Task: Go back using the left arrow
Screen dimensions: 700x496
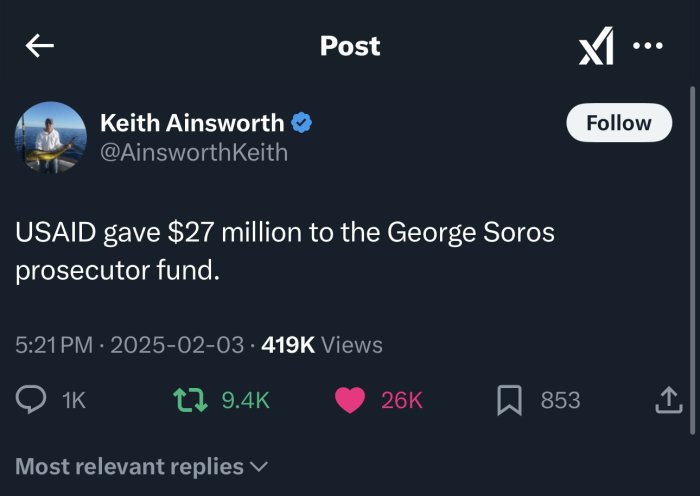Action: [x=40, y=46]
